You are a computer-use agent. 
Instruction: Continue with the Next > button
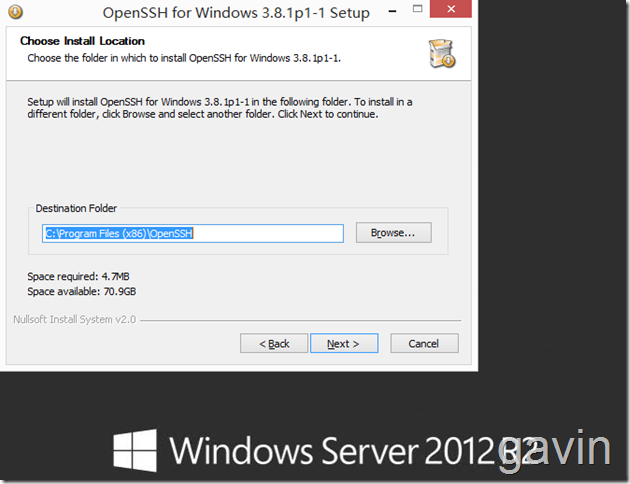pyautogui.click(x=344, y=343)
